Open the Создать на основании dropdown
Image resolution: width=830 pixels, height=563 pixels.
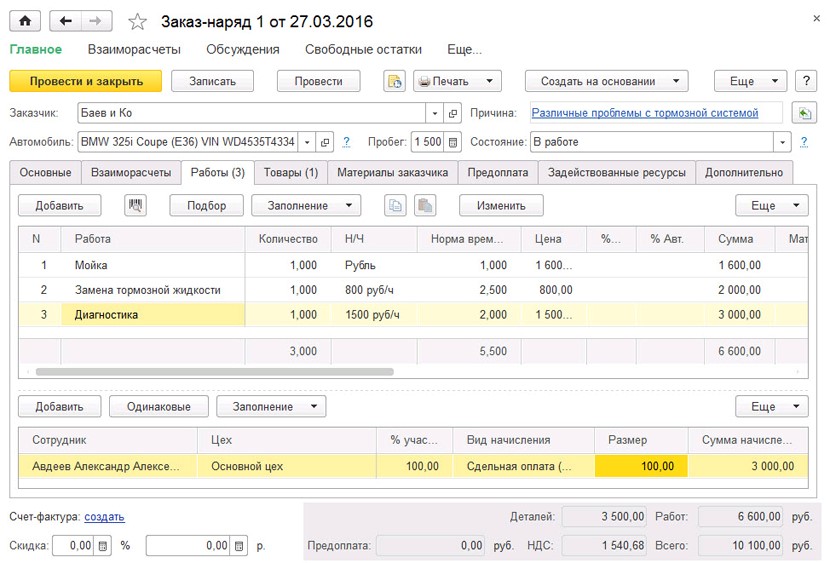(607, 81)
